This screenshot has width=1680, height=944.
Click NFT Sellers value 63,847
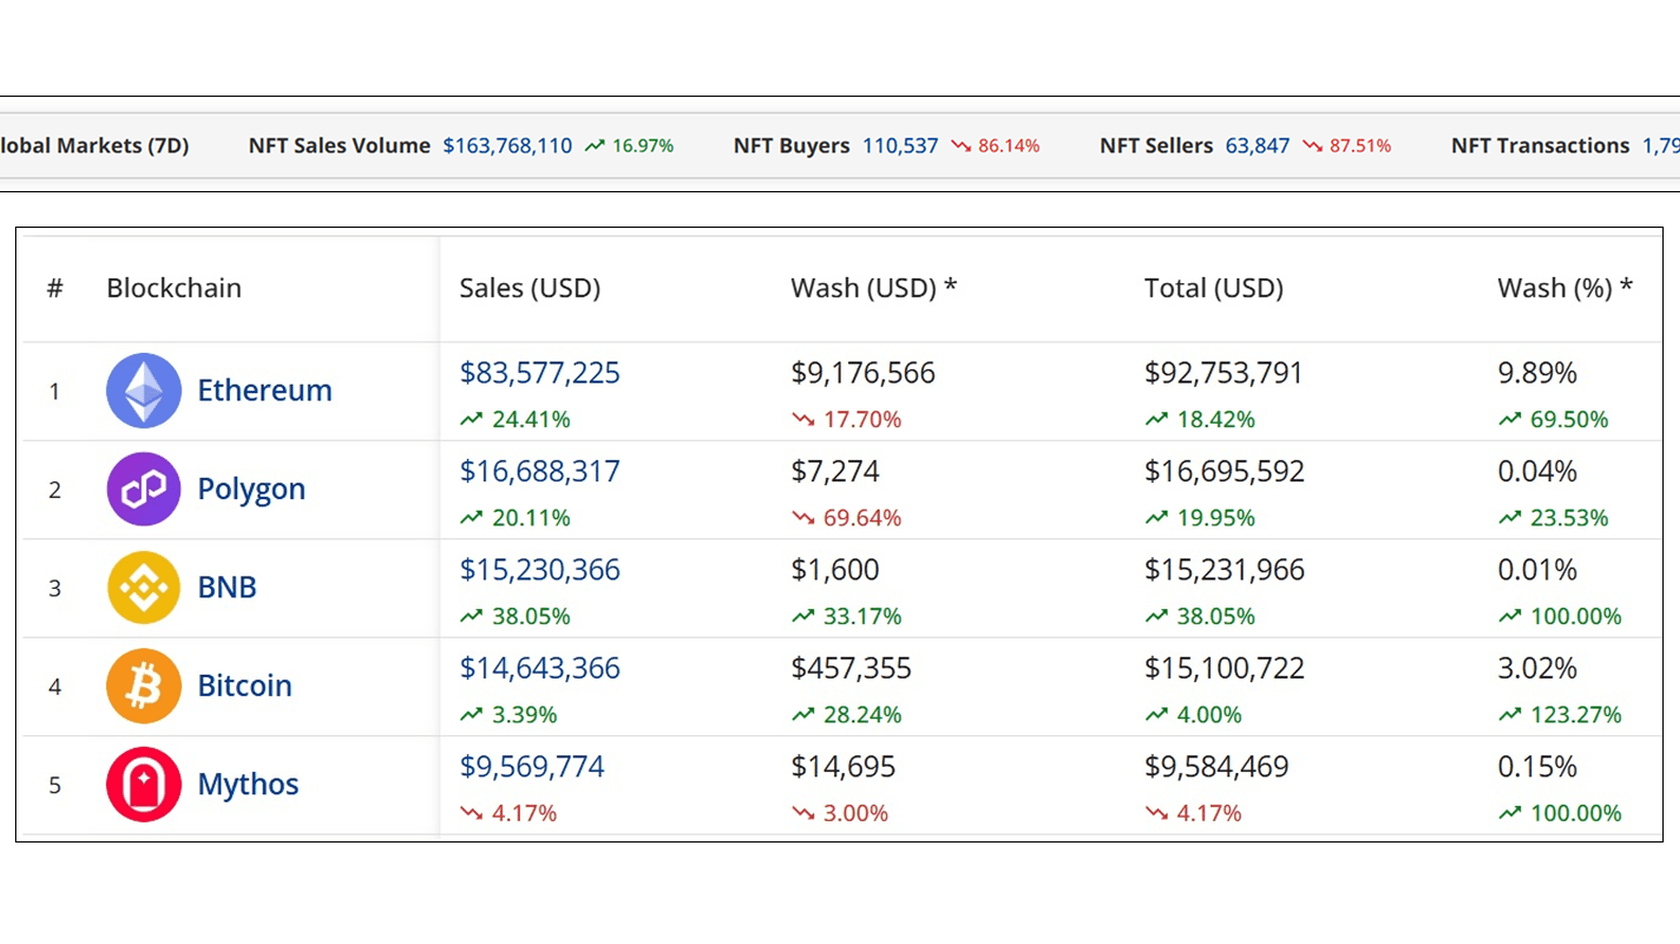1257,146
